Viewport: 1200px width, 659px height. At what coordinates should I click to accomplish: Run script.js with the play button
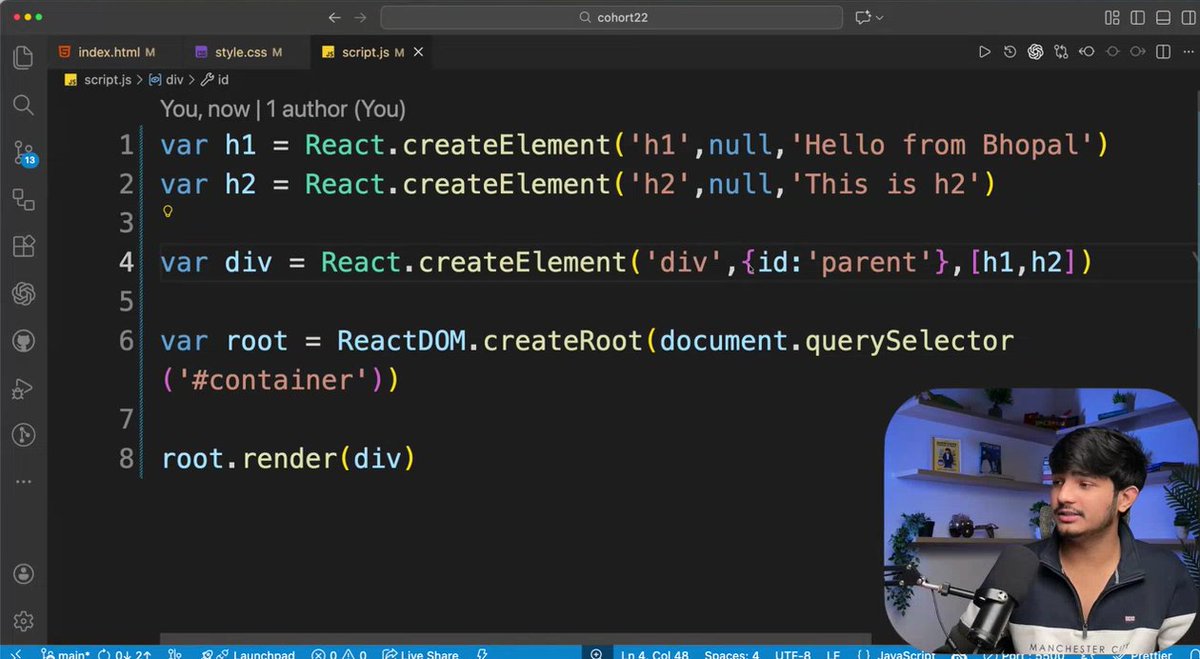pos(985,51)
